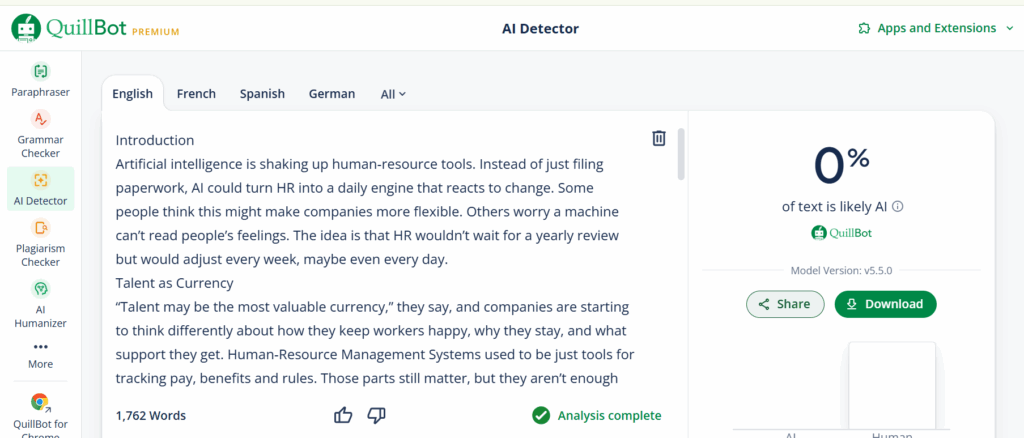The width and height of the screenshot is (1024, 438).
Task: Click the '1,762 Words' count
Action: (x=151, y=416)
